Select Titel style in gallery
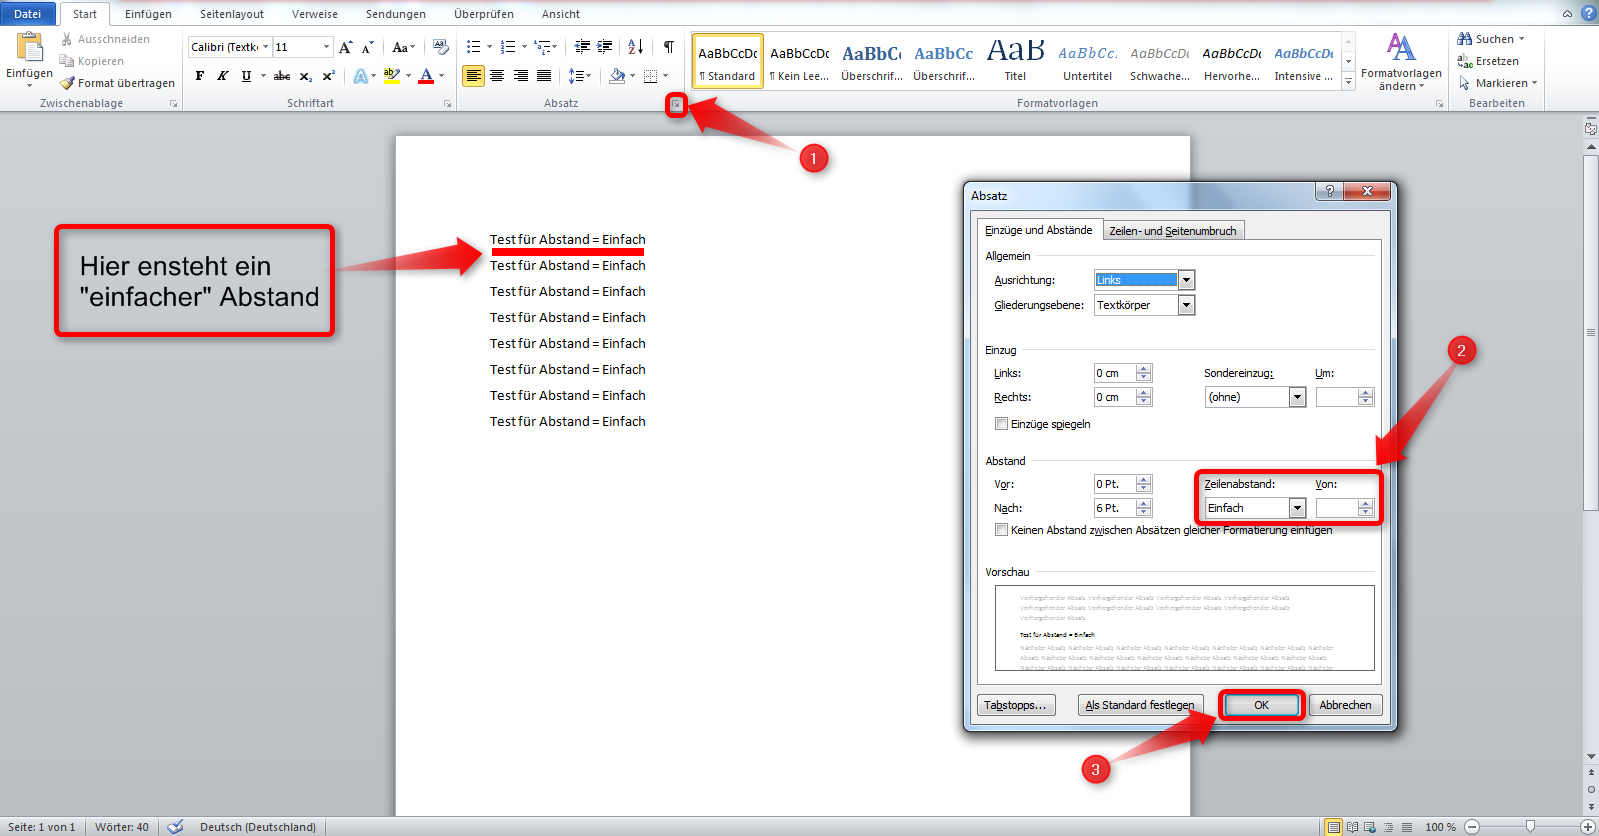The height and width of the screenshot is (836, 1599). click(x=1015, y=61)
